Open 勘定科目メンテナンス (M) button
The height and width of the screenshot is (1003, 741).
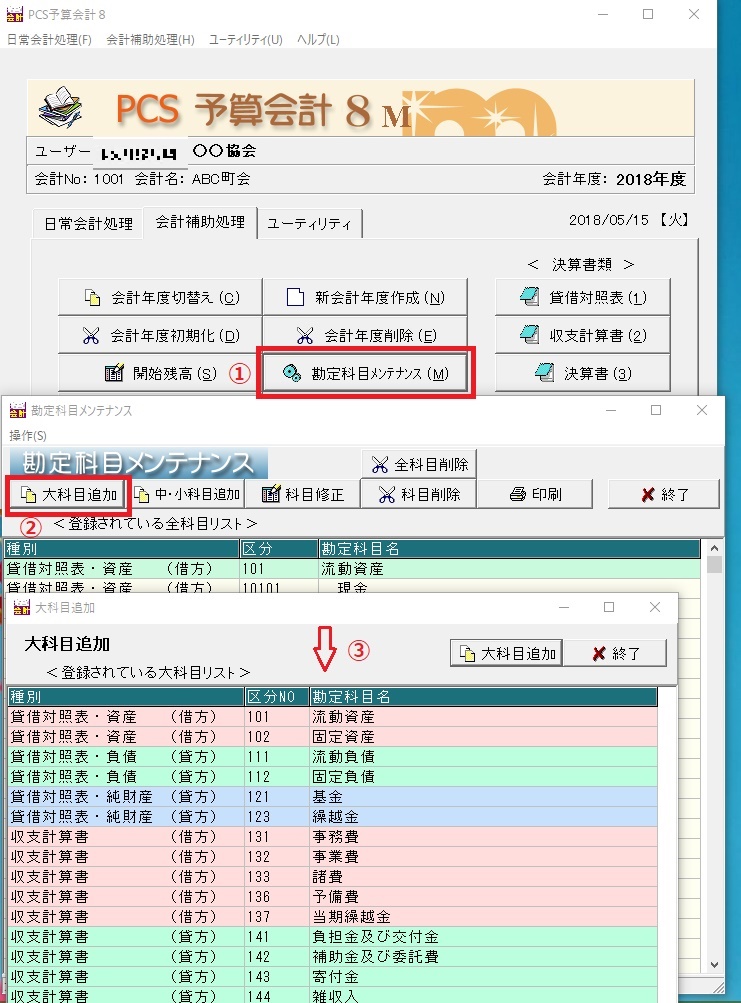(365, 373)
